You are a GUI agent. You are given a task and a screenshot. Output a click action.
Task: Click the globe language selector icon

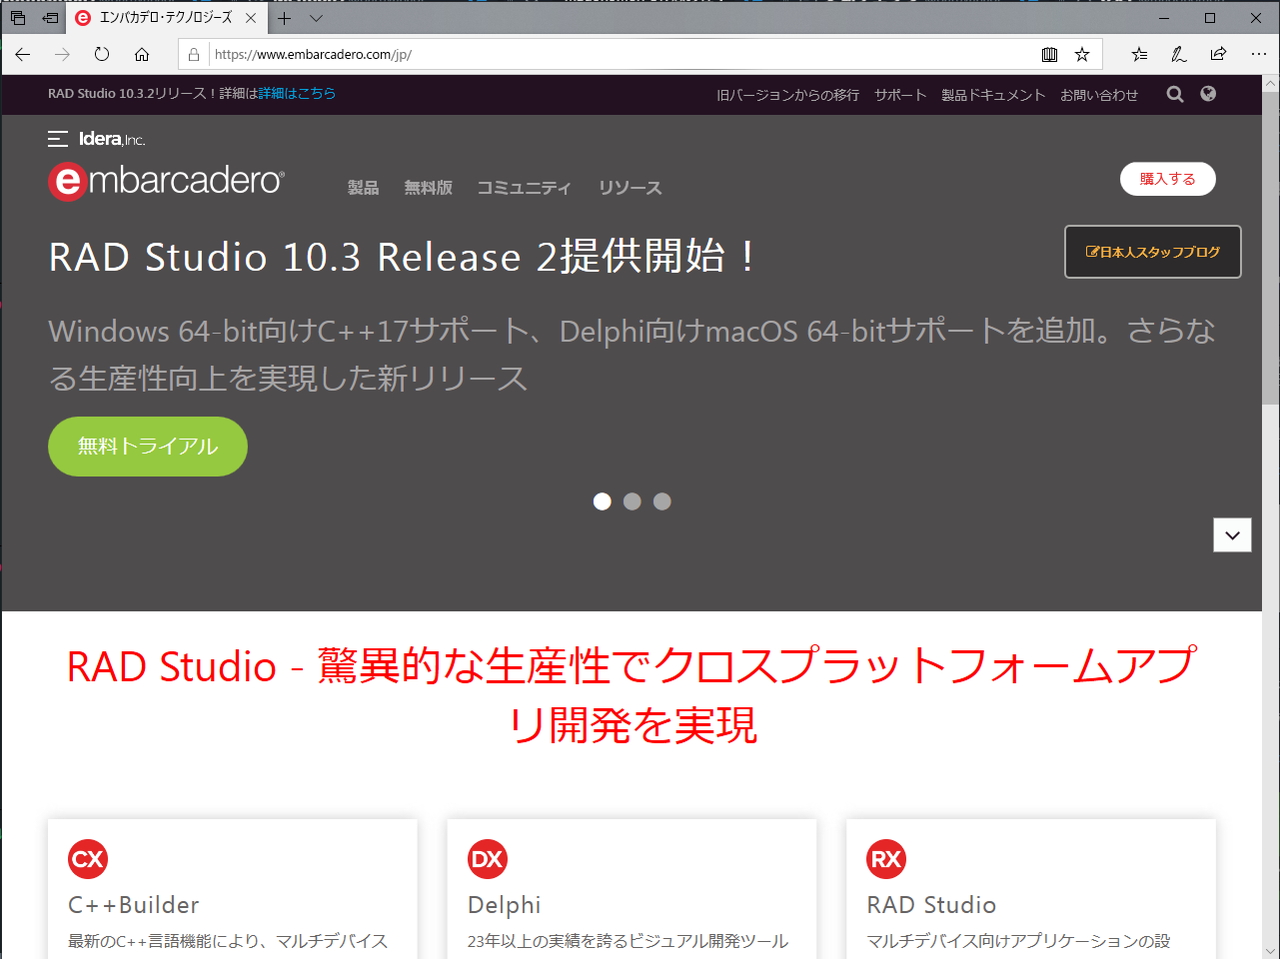[x=1208, y=94]
